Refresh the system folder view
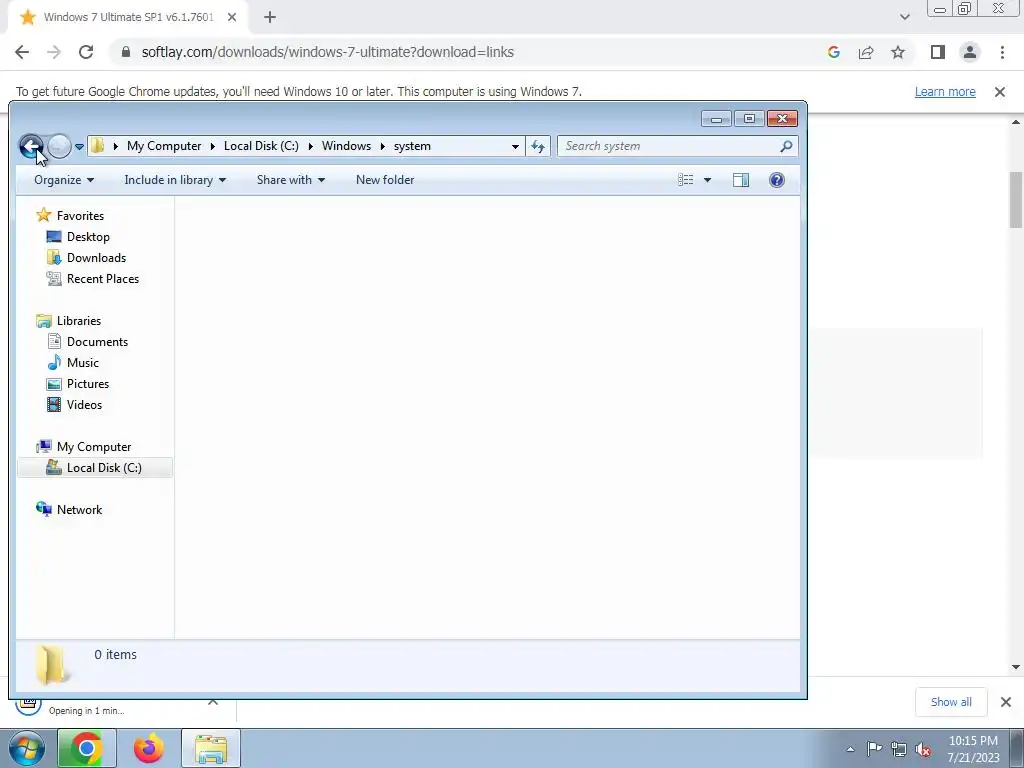The width and height of the screenshot is (1024, 768). tap(538, 146)
